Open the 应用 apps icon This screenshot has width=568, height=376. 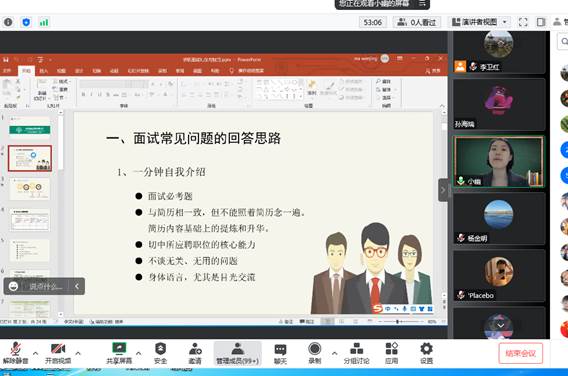(392, 352)
